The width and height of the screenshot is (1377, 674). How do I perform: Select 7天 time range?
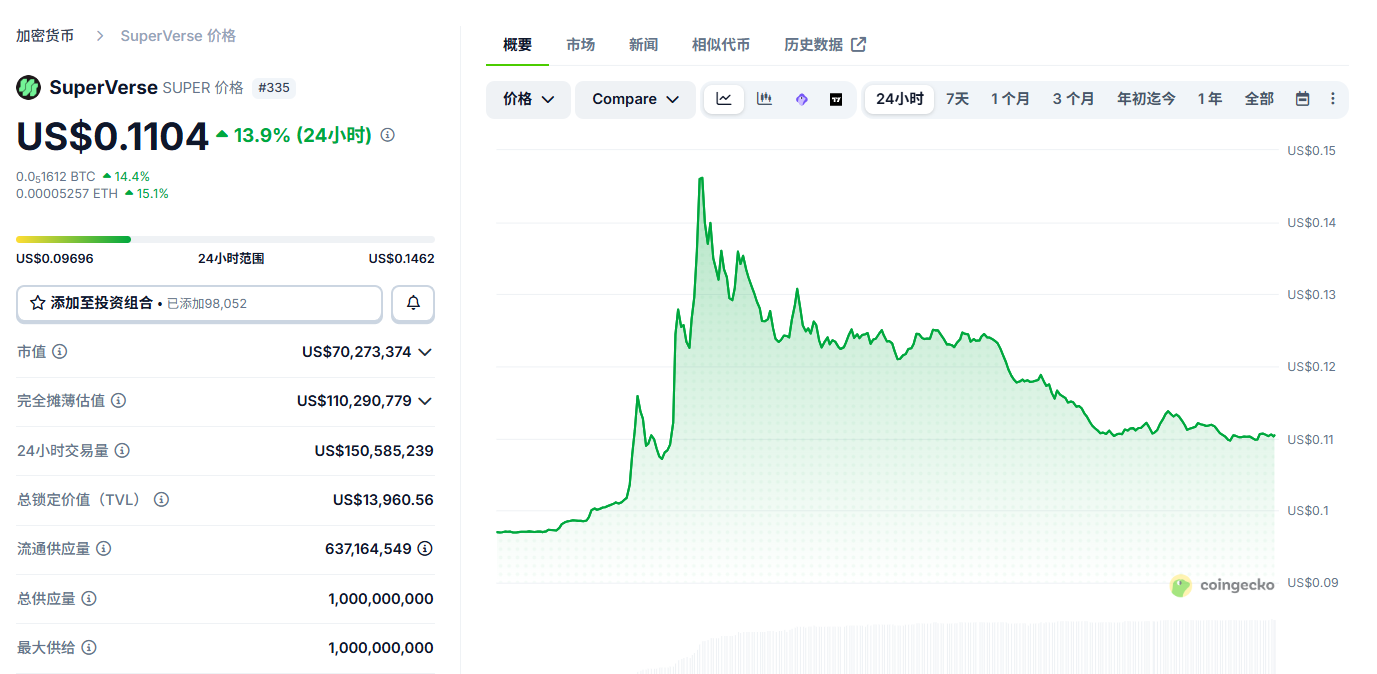(957, 99)
